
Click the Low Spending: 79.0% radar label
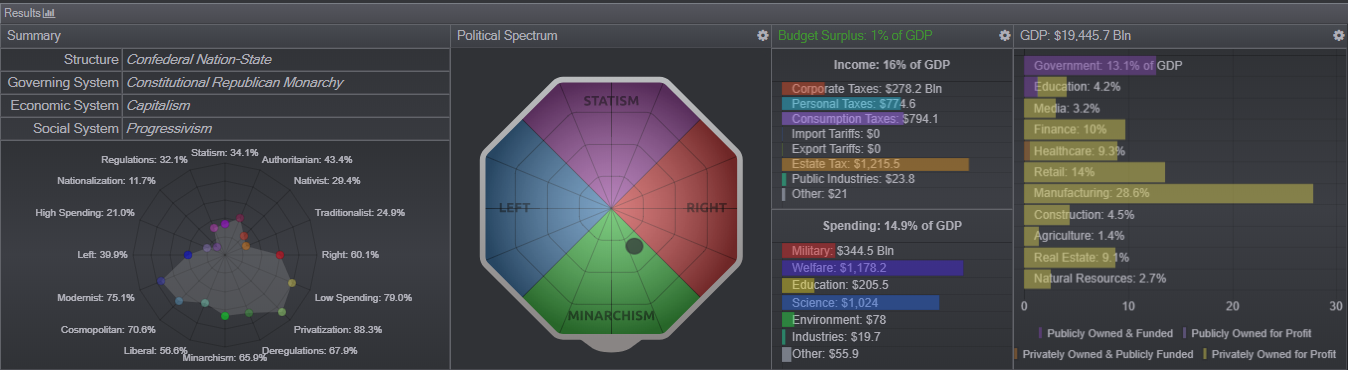tap(364, 298)
